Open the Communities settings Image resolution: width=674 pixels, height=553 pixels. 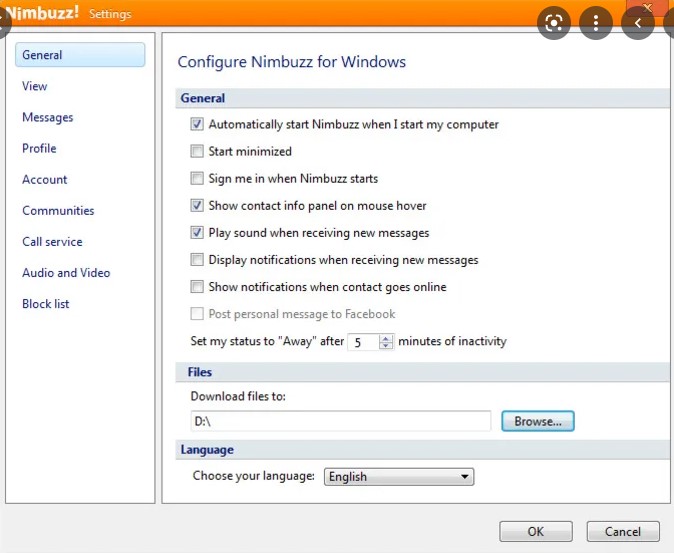(58, 211)
